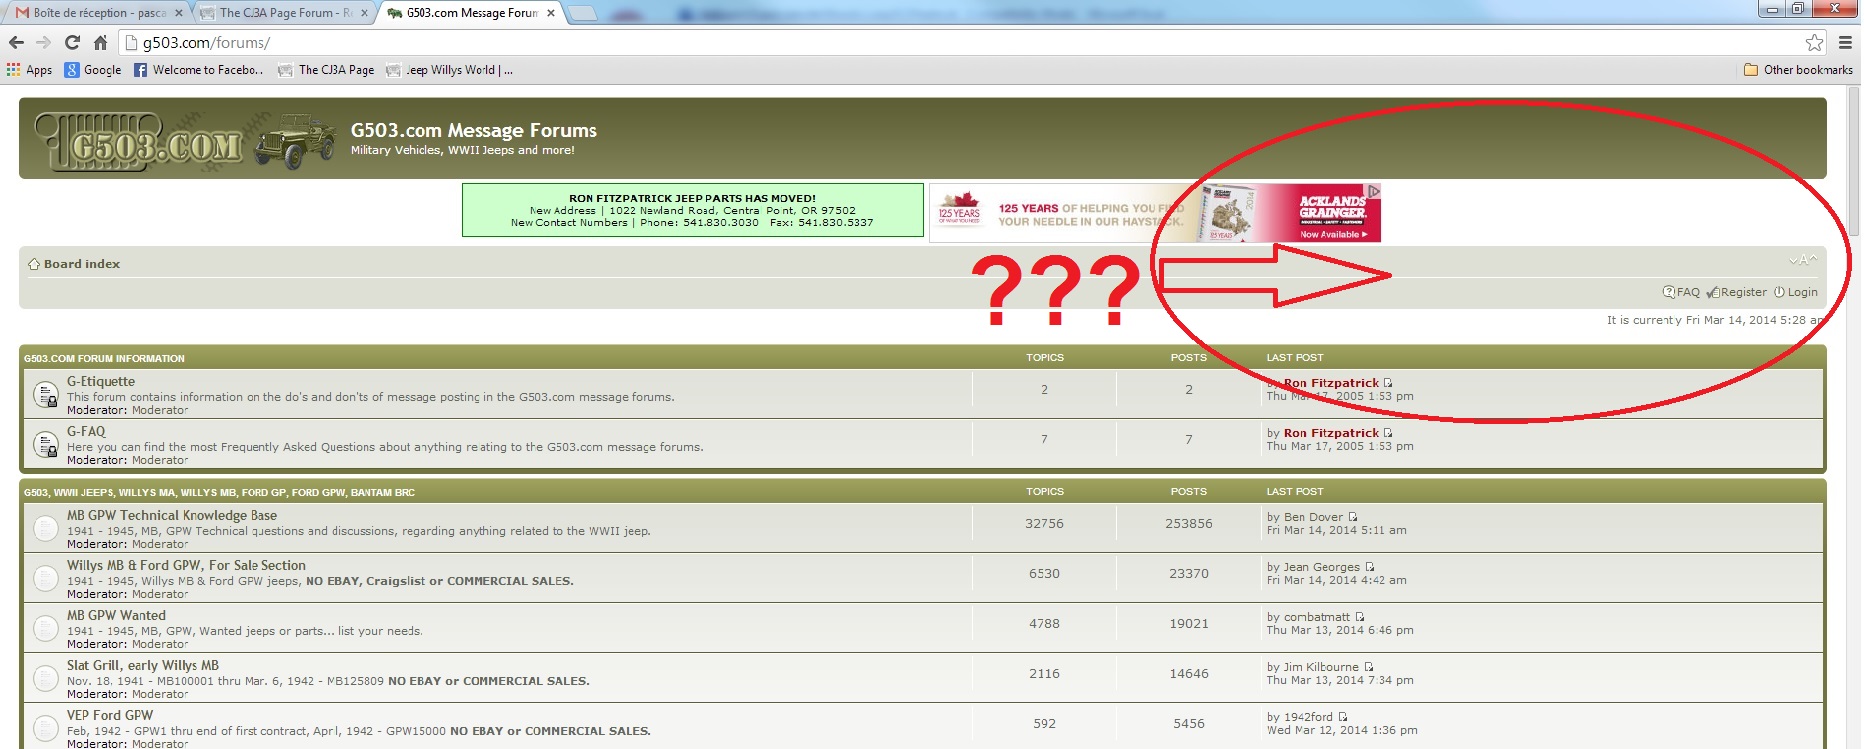The width and height of the screenshot is (1864, 749).
Task: Go to browser home icon
Action: pyautogui.click(x=100, y=42)
